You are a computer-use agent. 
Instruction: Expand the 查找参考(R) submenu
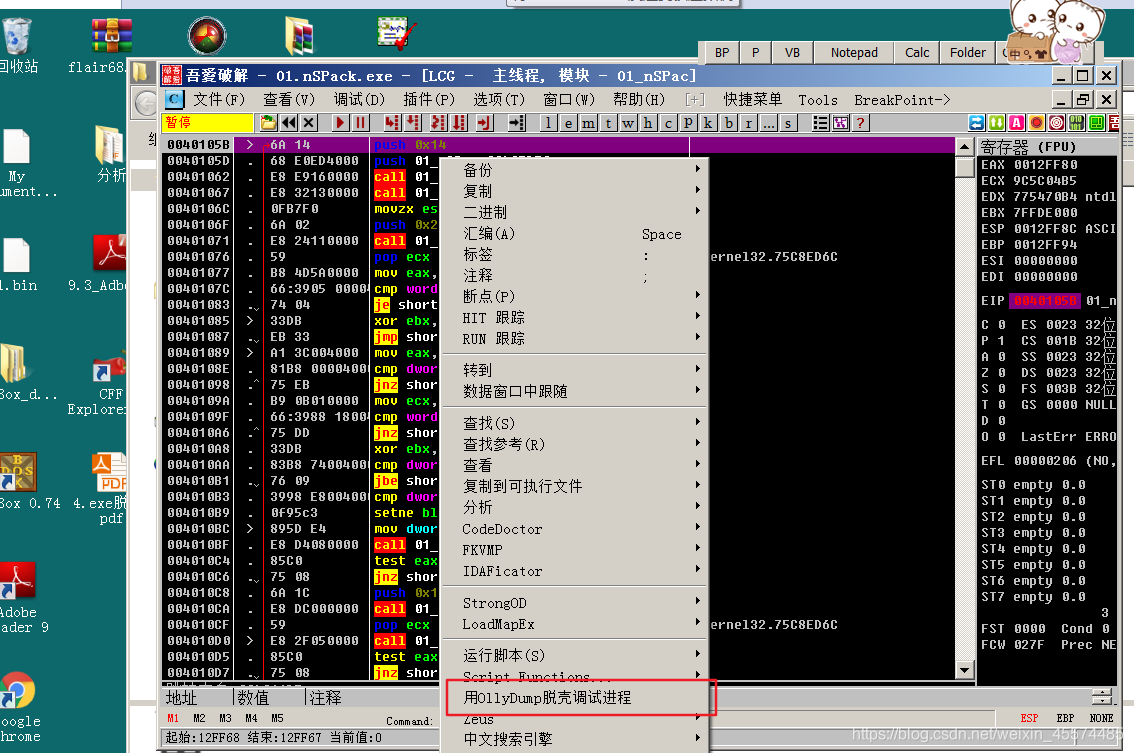574,444
